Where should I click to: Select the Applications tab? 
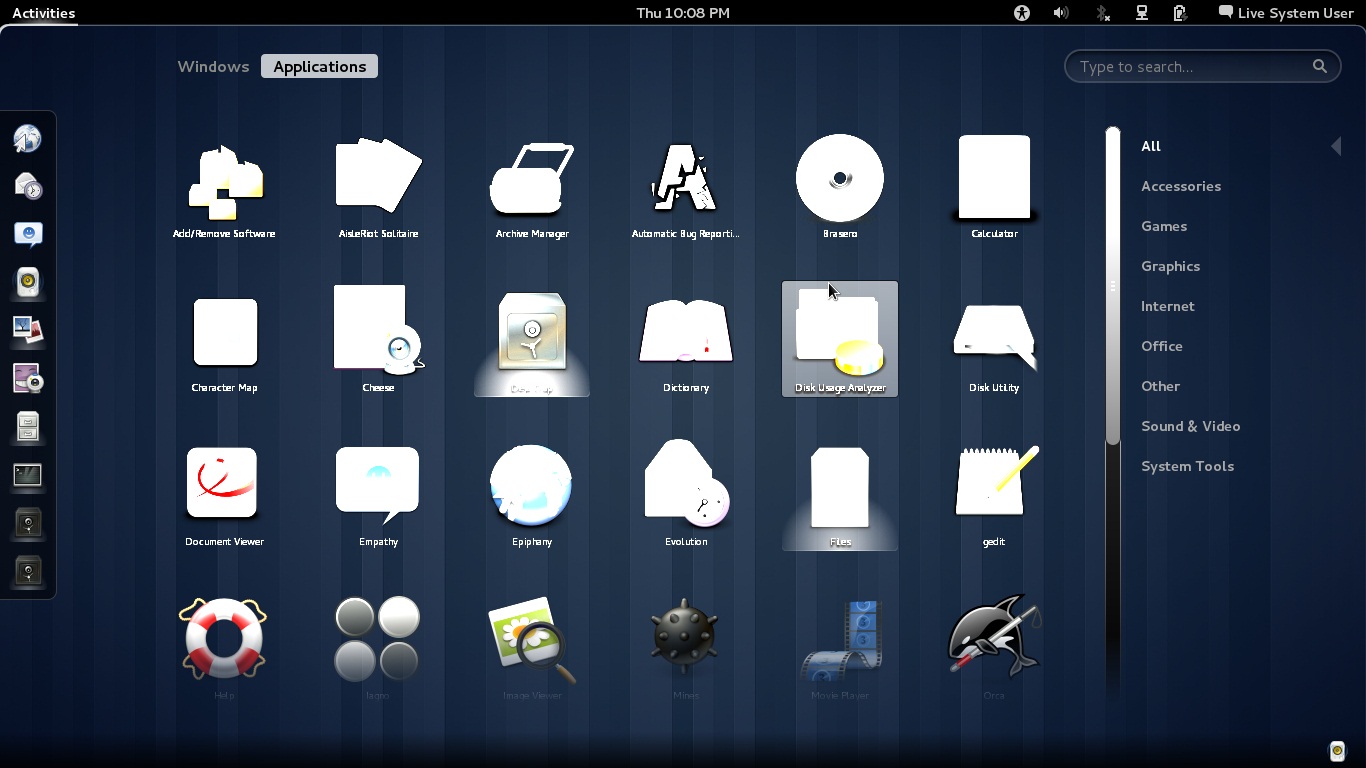(319, 67)
